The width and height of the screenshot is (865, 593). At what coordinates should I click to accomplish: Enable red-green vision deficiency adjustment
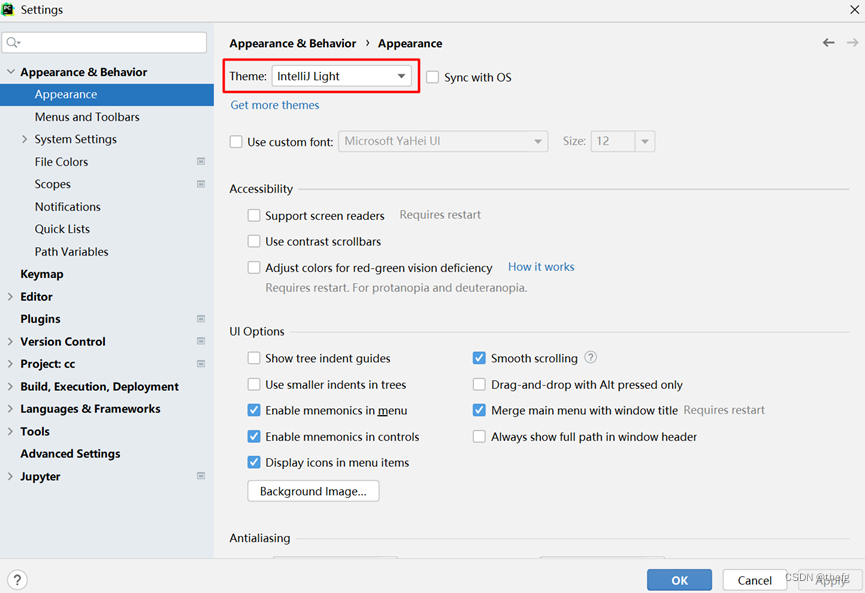254,268
